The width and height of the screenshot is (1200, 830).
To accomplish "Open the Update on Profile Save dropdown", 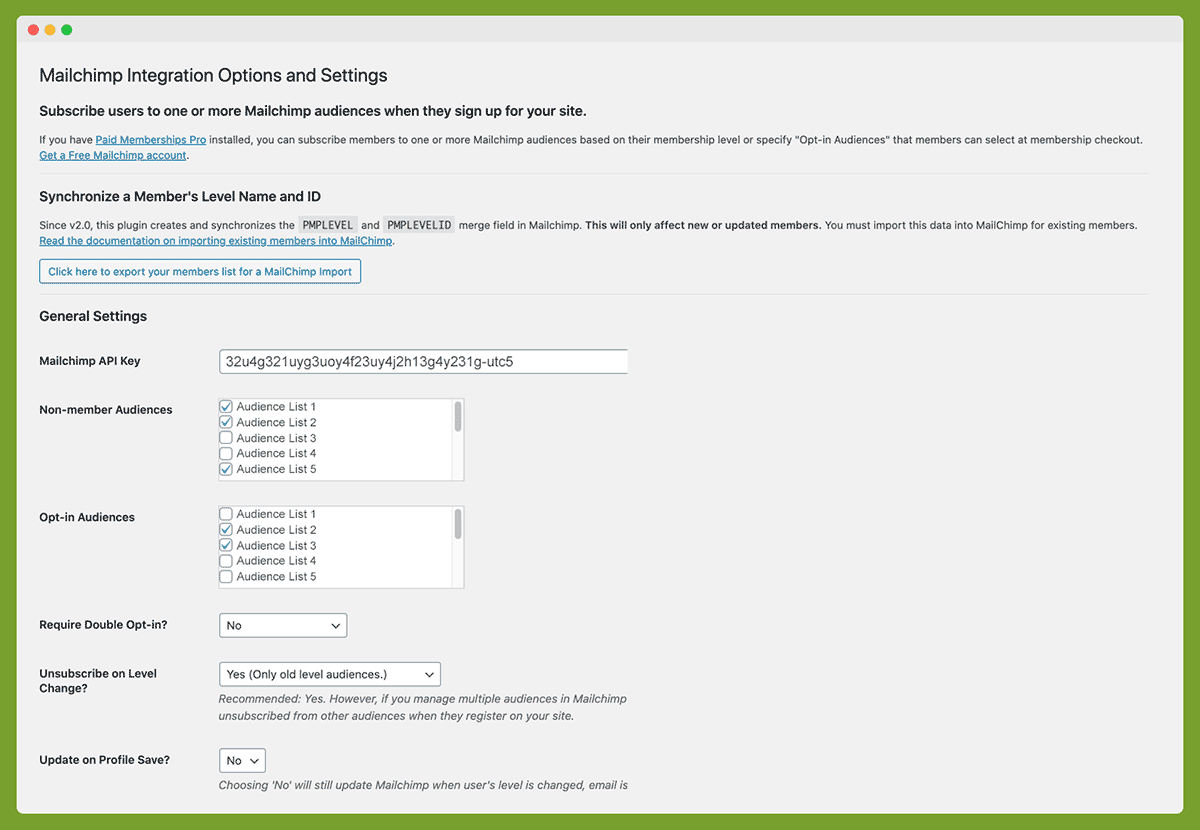I will point(243,760).
